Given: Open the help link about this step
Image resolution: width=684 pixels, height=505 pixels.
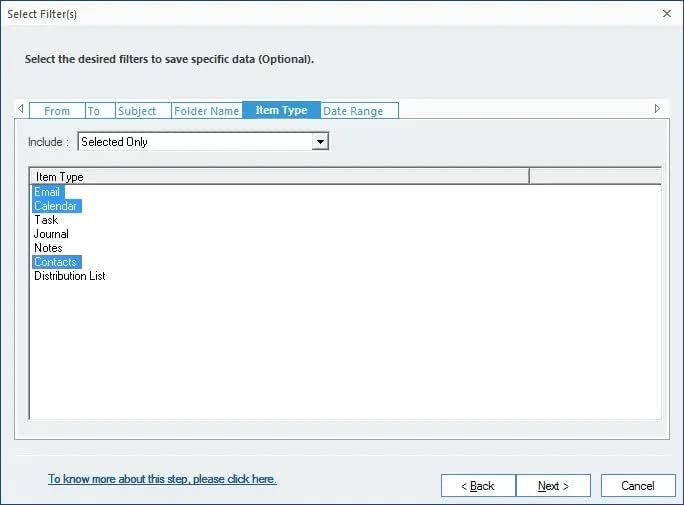Looking at the screenshot, I should [162, 479].
